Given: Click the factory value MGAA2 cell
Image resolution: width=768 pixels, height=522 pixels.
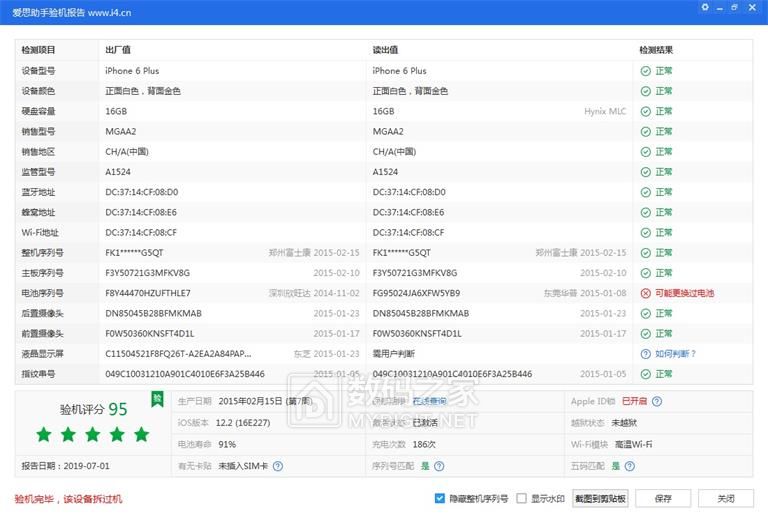Looking at the screenshot, I should [121, 131].
